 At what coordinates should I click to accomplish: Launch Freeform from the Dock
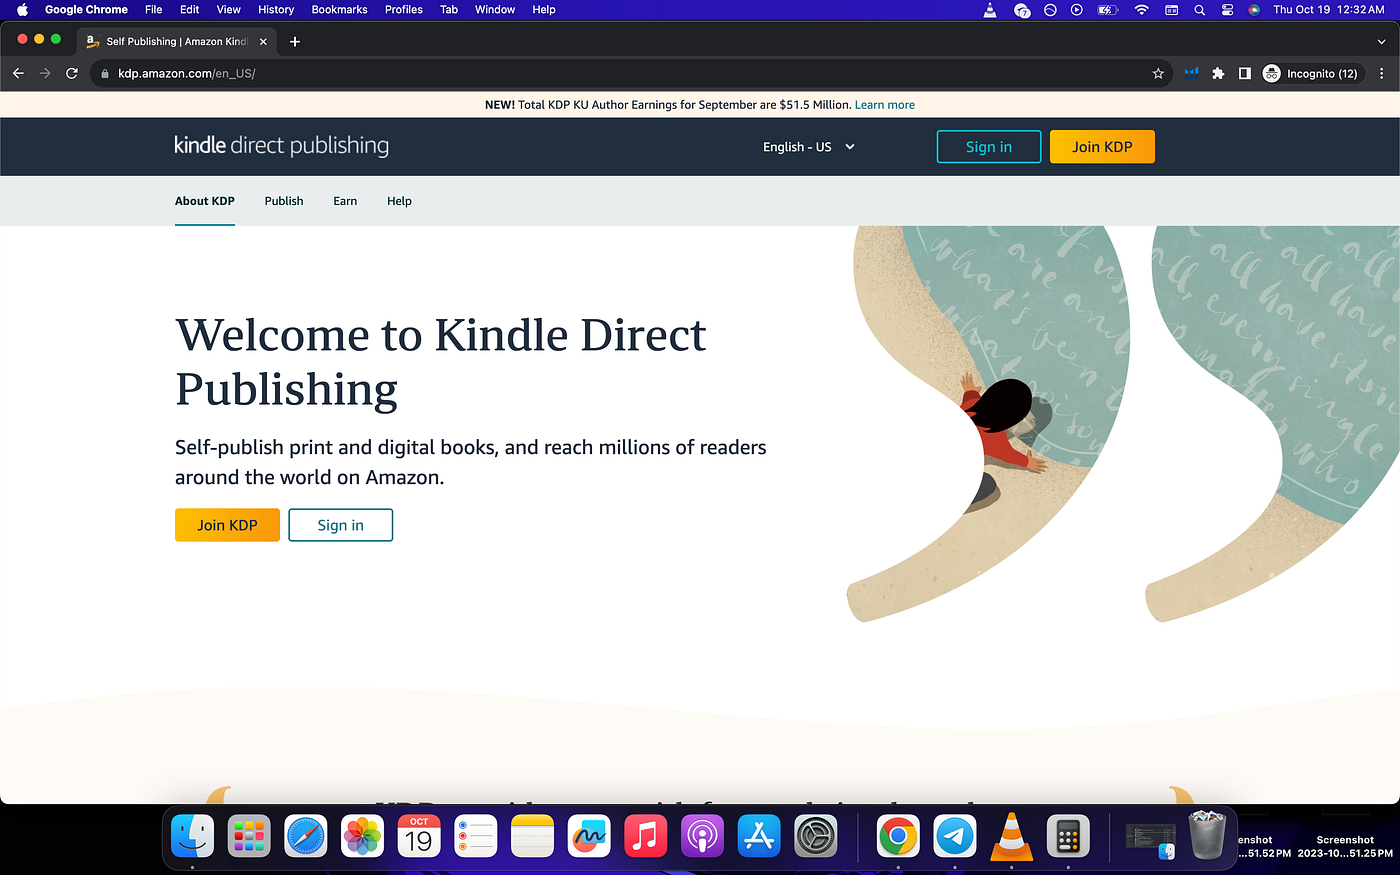click(589, 836)
